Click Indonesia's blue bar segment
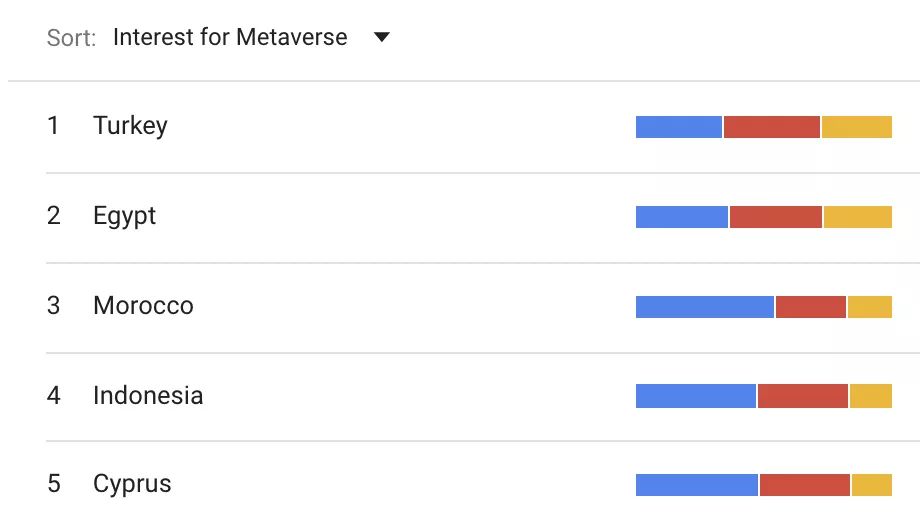Viewport: 920px width, 526px height. click(696, 396)
